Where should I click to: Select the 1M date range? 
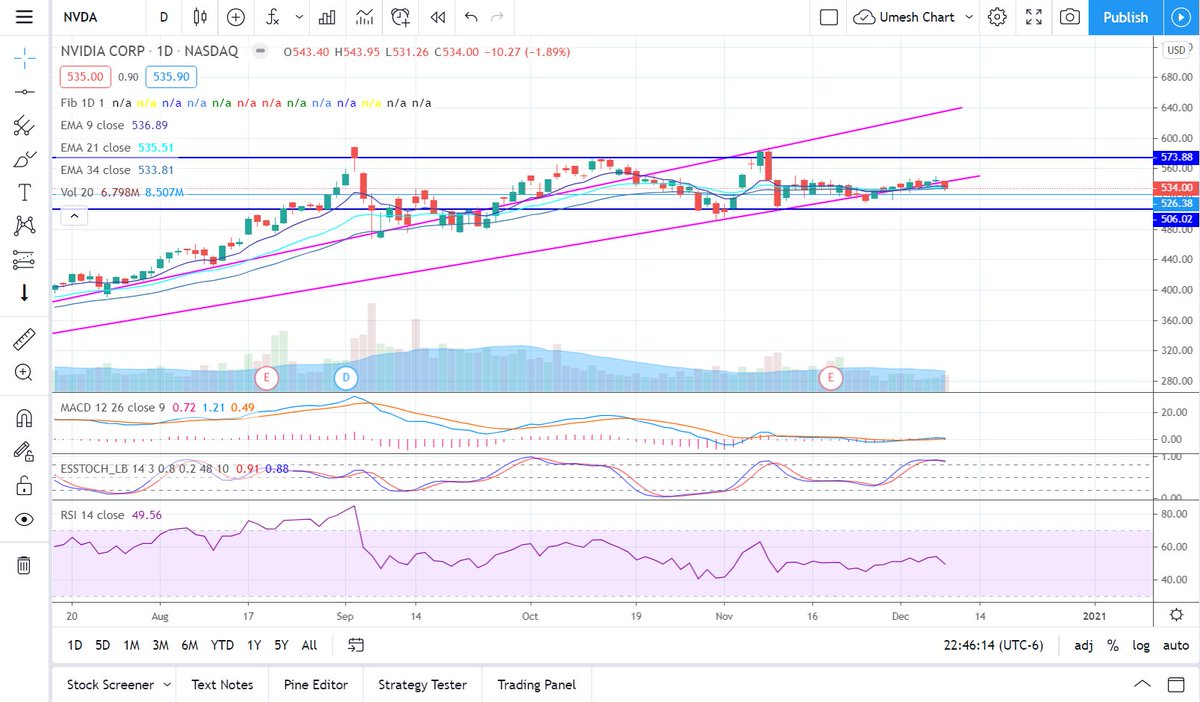click(x=131, y=645)
